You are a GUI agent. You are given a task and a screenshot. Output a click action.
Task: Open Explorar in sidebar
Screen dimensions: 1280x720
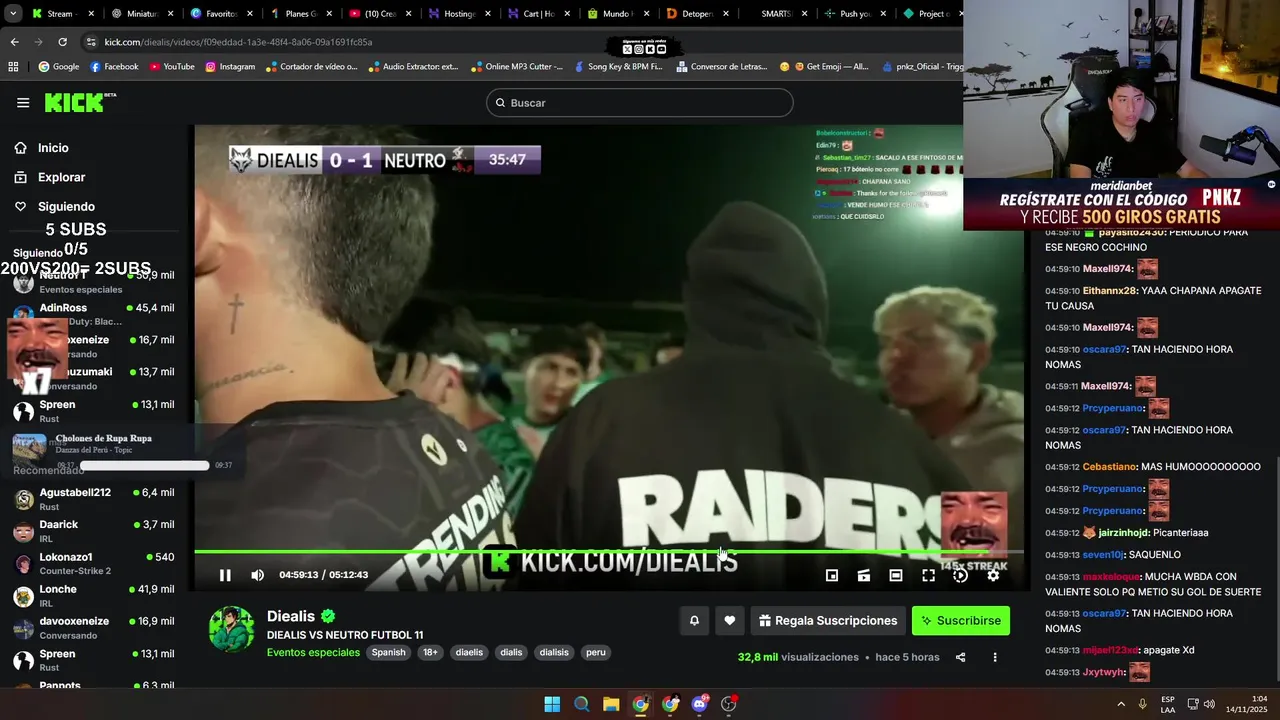tap(61, 177)
